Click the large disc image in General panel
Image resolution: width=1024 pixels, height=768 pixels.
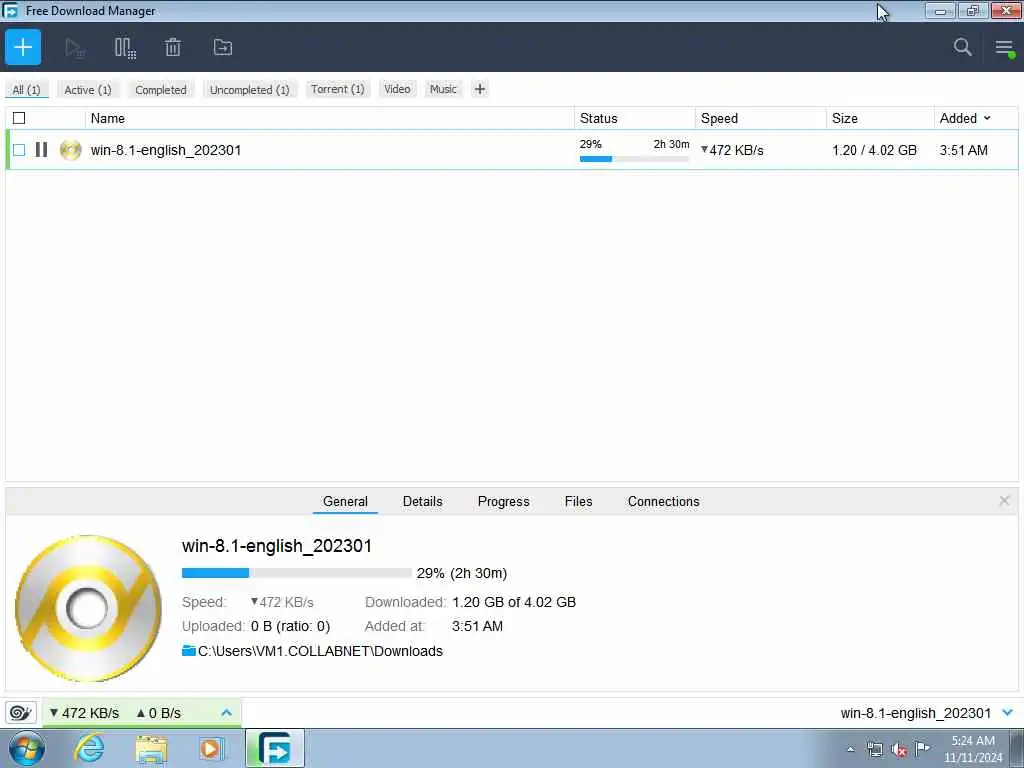(x=88, y=608)
